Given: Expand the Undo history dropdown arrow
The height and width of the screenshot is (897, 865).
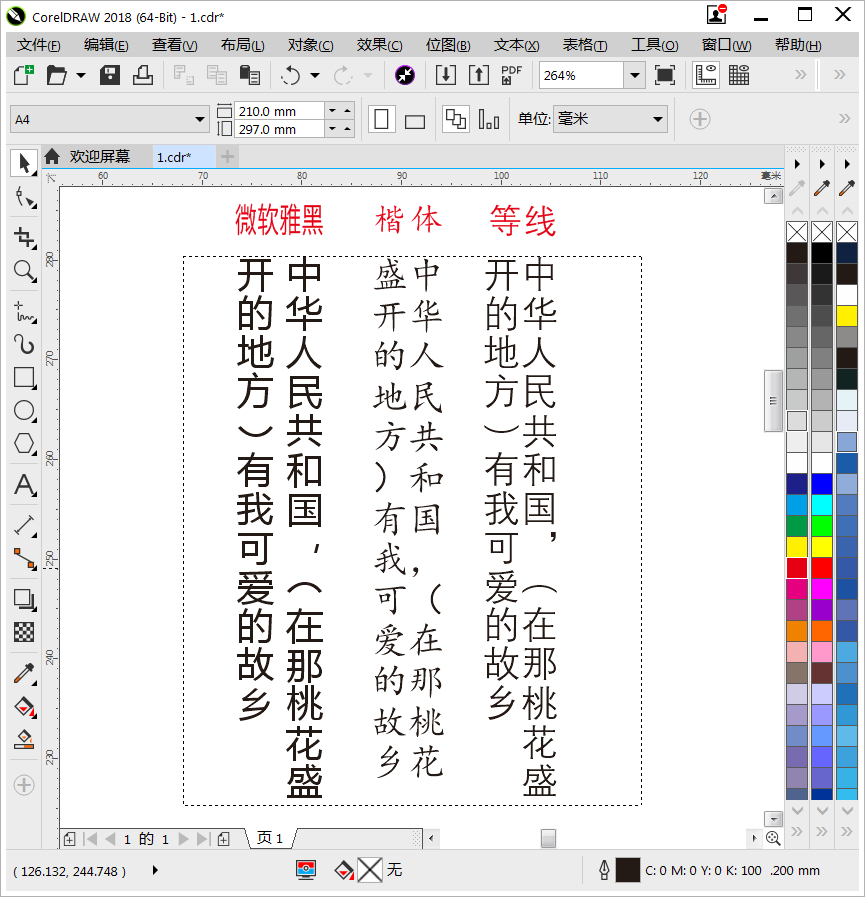Looking at the screenshot, I should (315, 75).
